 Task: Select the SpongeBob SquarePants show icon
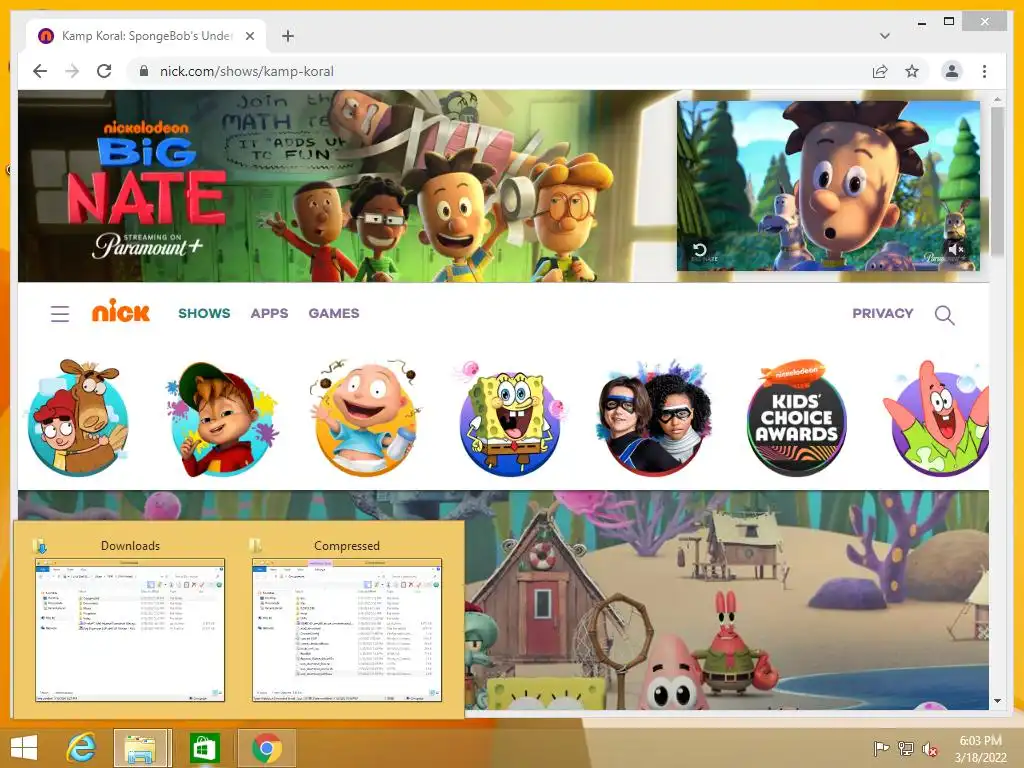point(509,419)
